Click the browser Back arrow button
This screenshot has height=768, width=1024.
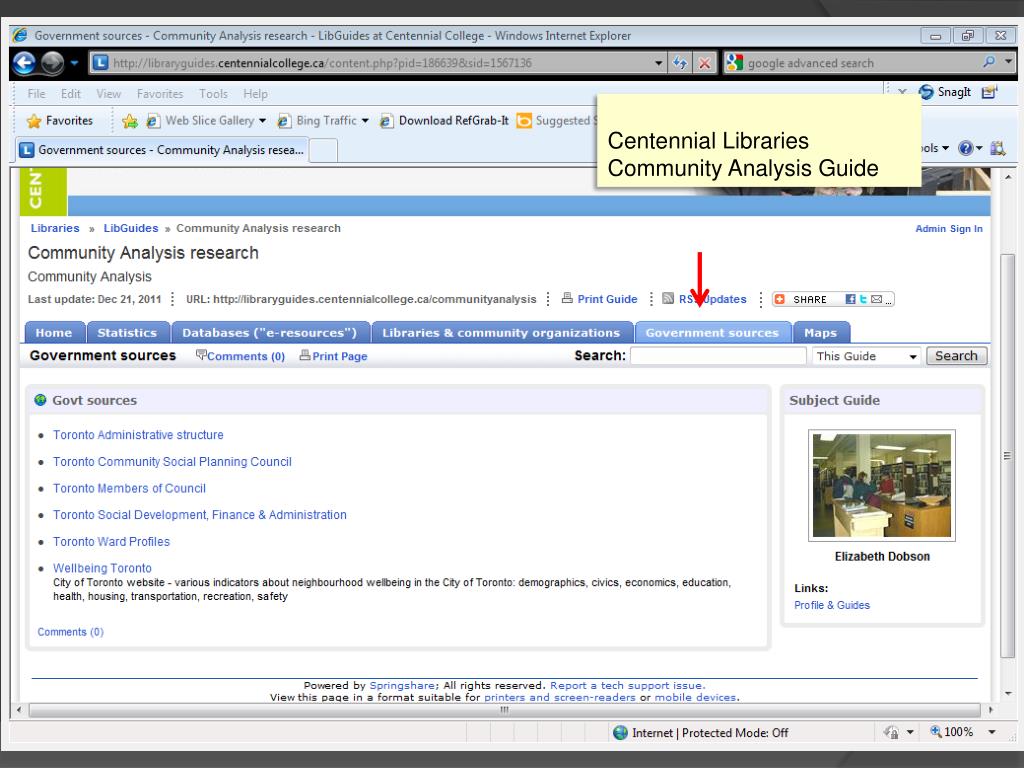pyautogui.click(x=24, y=63)
